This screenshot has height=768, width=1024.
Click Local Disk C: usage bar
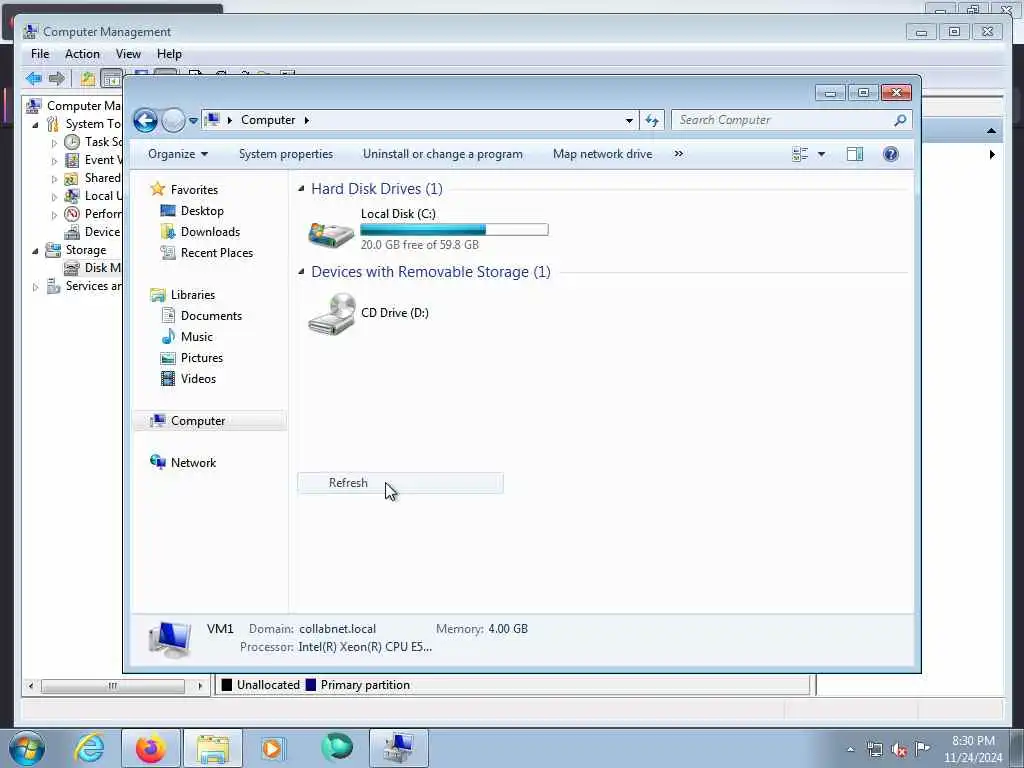[x=455, y=229]
